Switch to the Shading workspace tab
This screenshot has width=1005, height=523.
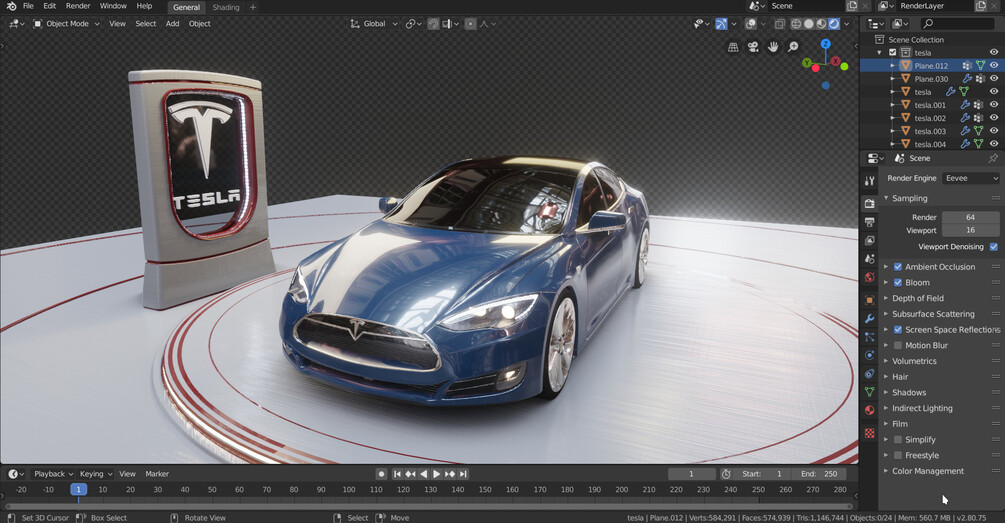pyautogui.click(x=226, y=7)
